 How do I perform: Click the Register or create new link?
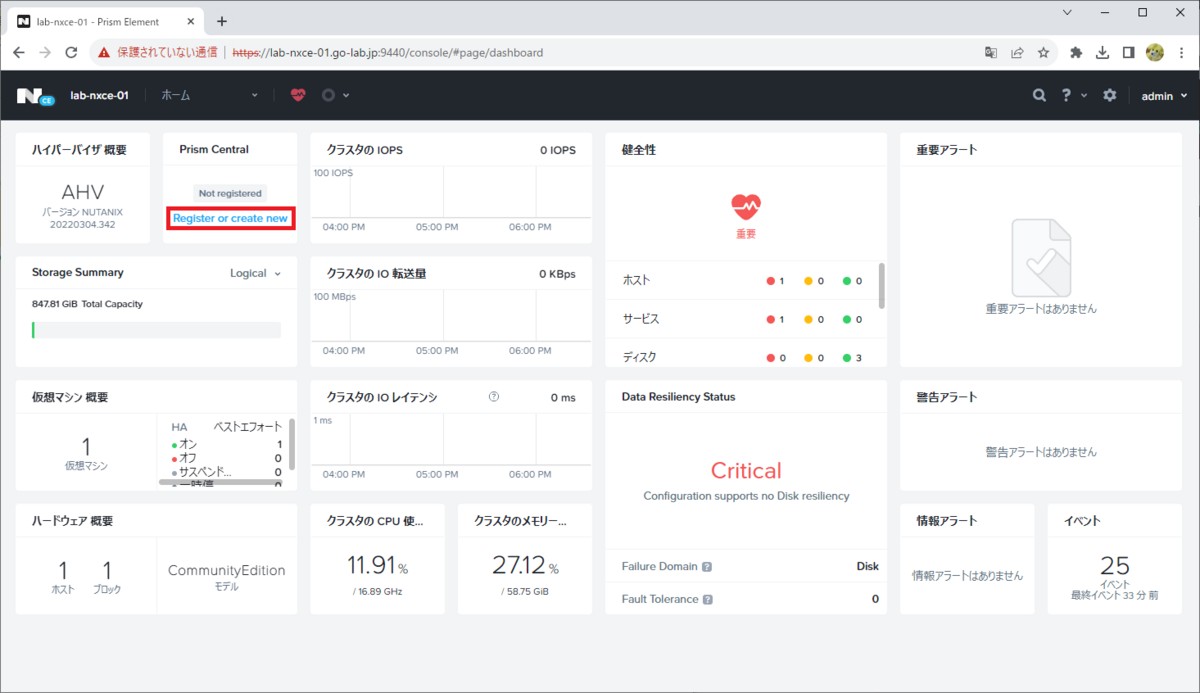(230, 218)
